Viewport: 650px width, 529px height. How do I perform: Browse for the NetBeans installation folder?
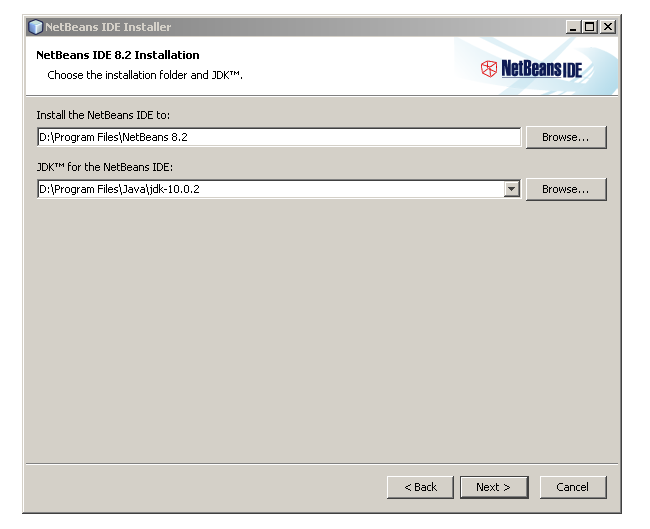click(x=566, y=137)
